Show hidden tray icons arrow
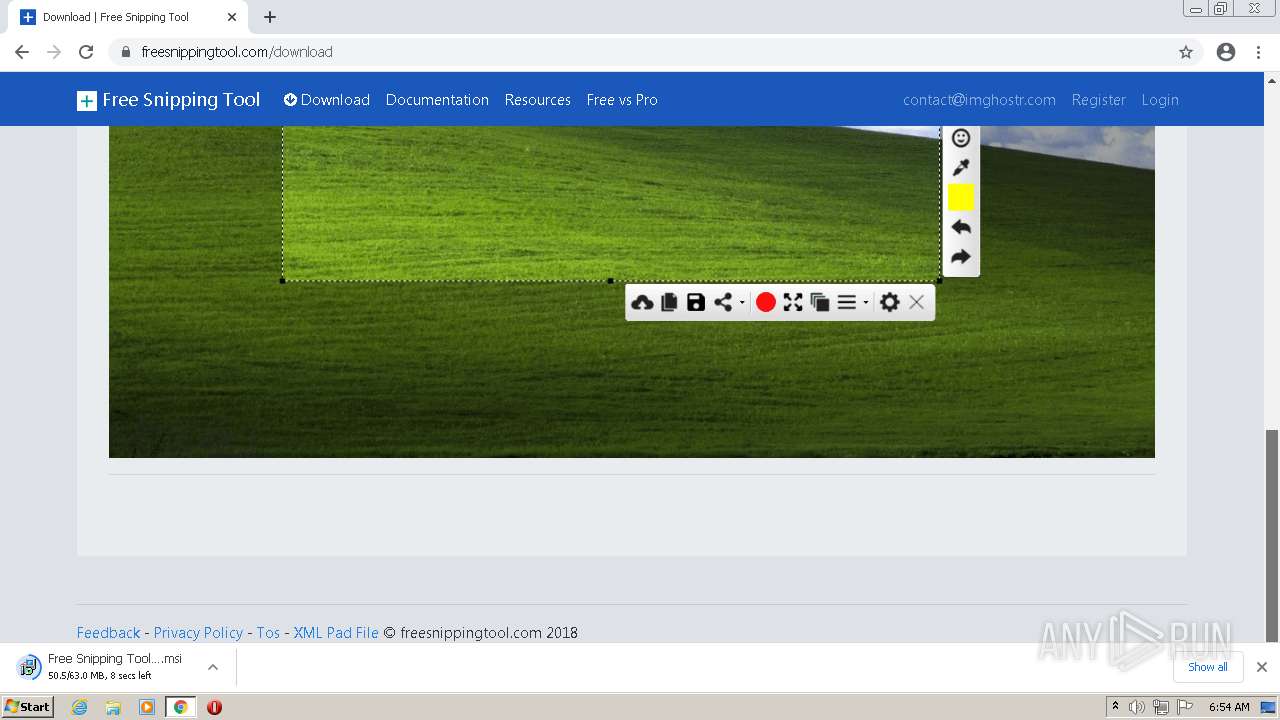 point(1115,707)
